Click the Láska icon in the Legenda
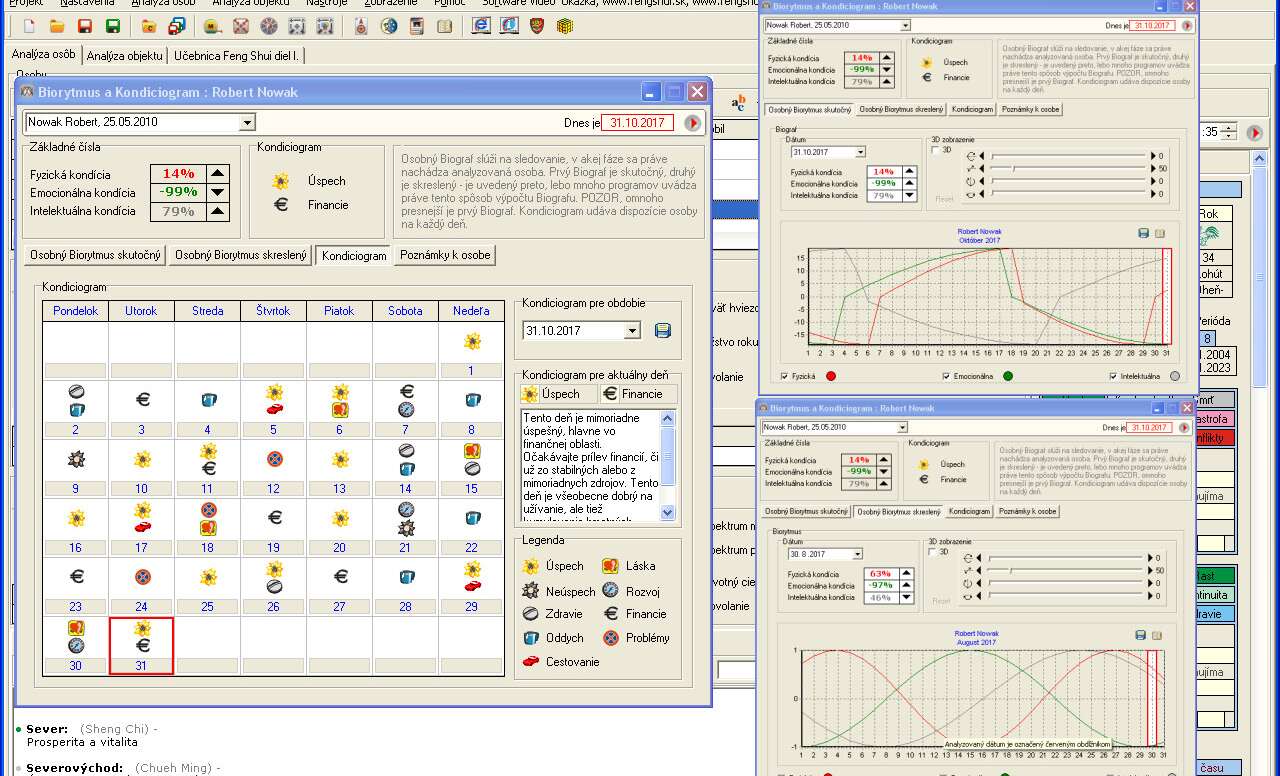 [610, 566]
